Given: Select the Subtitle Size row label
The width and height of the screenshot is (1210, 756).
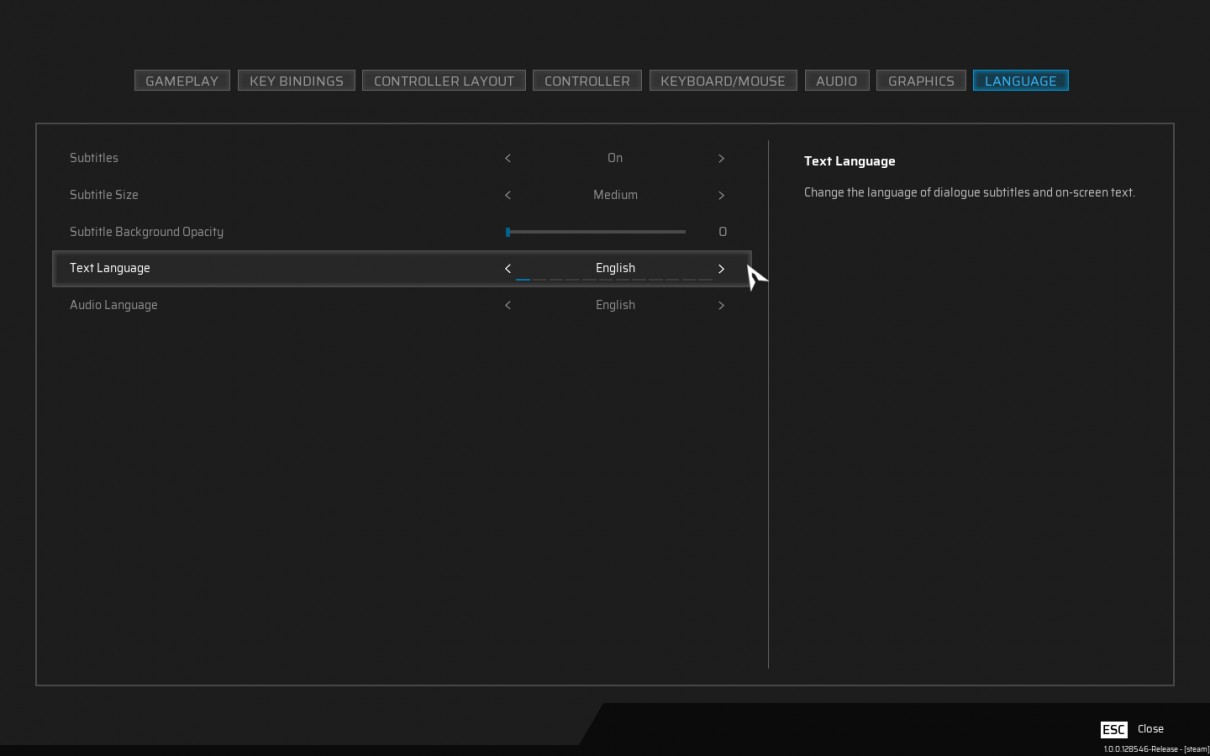Looking at the screenshot, I should 104,195.
